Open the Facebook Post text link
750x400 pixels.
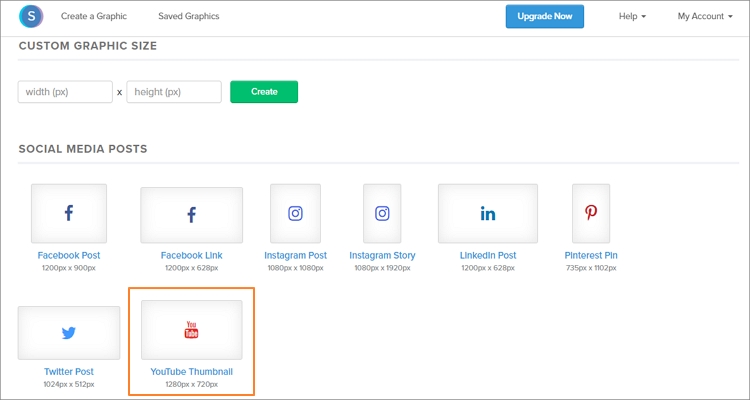[x=69, y=256]
